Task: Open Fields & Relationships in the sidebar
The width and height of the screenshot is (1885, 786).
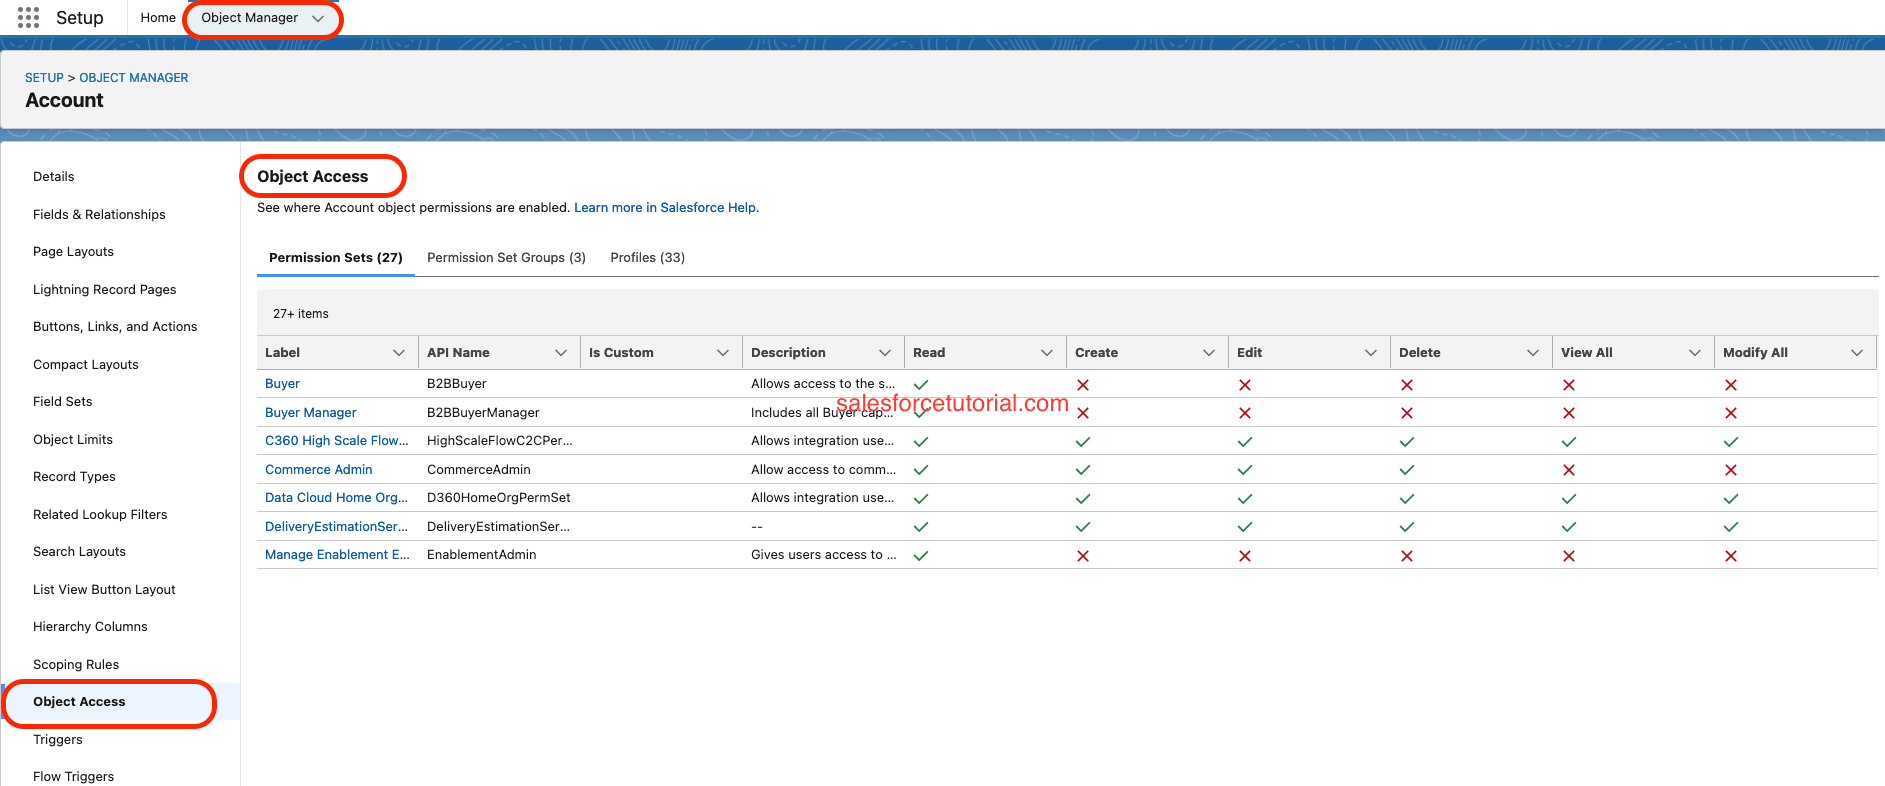Action: [x=99, y=215]
